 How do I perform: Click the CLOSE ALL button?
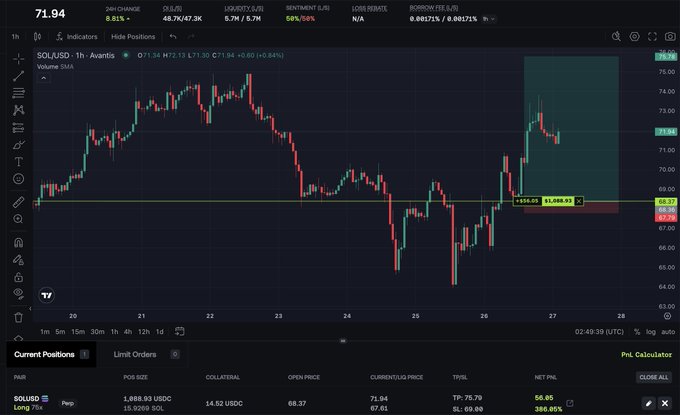(x=654, y=377)
